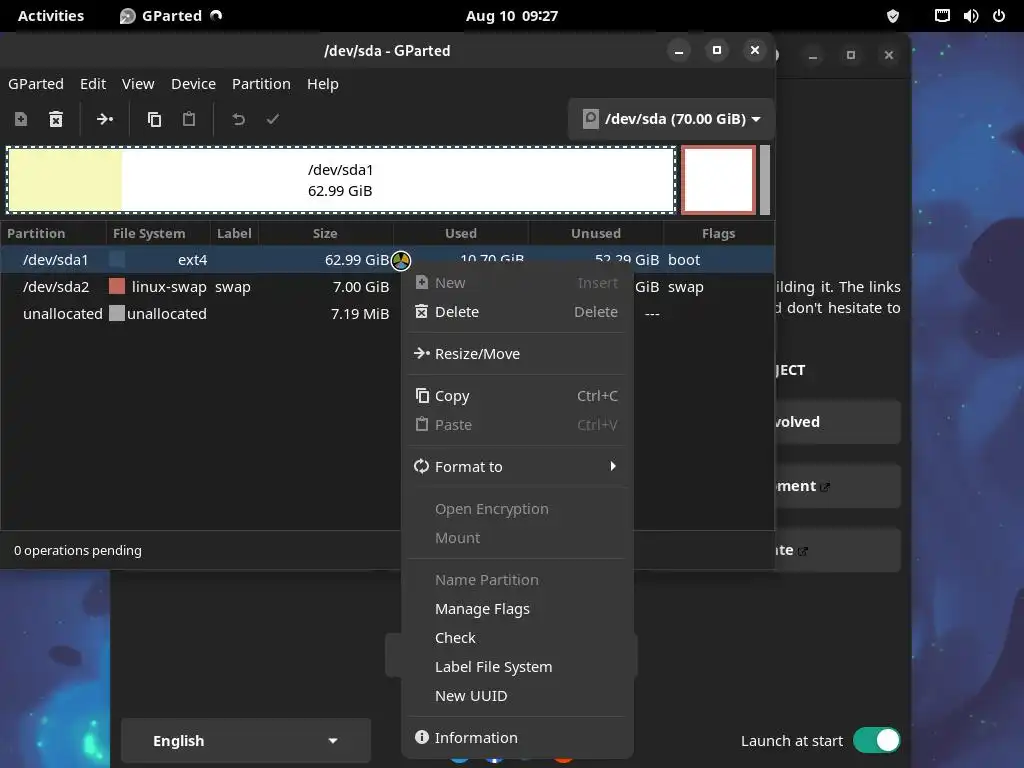Select the /dev/sda1 block in the disk map
Viewport: 1024px width, 768px height.
click(341, 180)
